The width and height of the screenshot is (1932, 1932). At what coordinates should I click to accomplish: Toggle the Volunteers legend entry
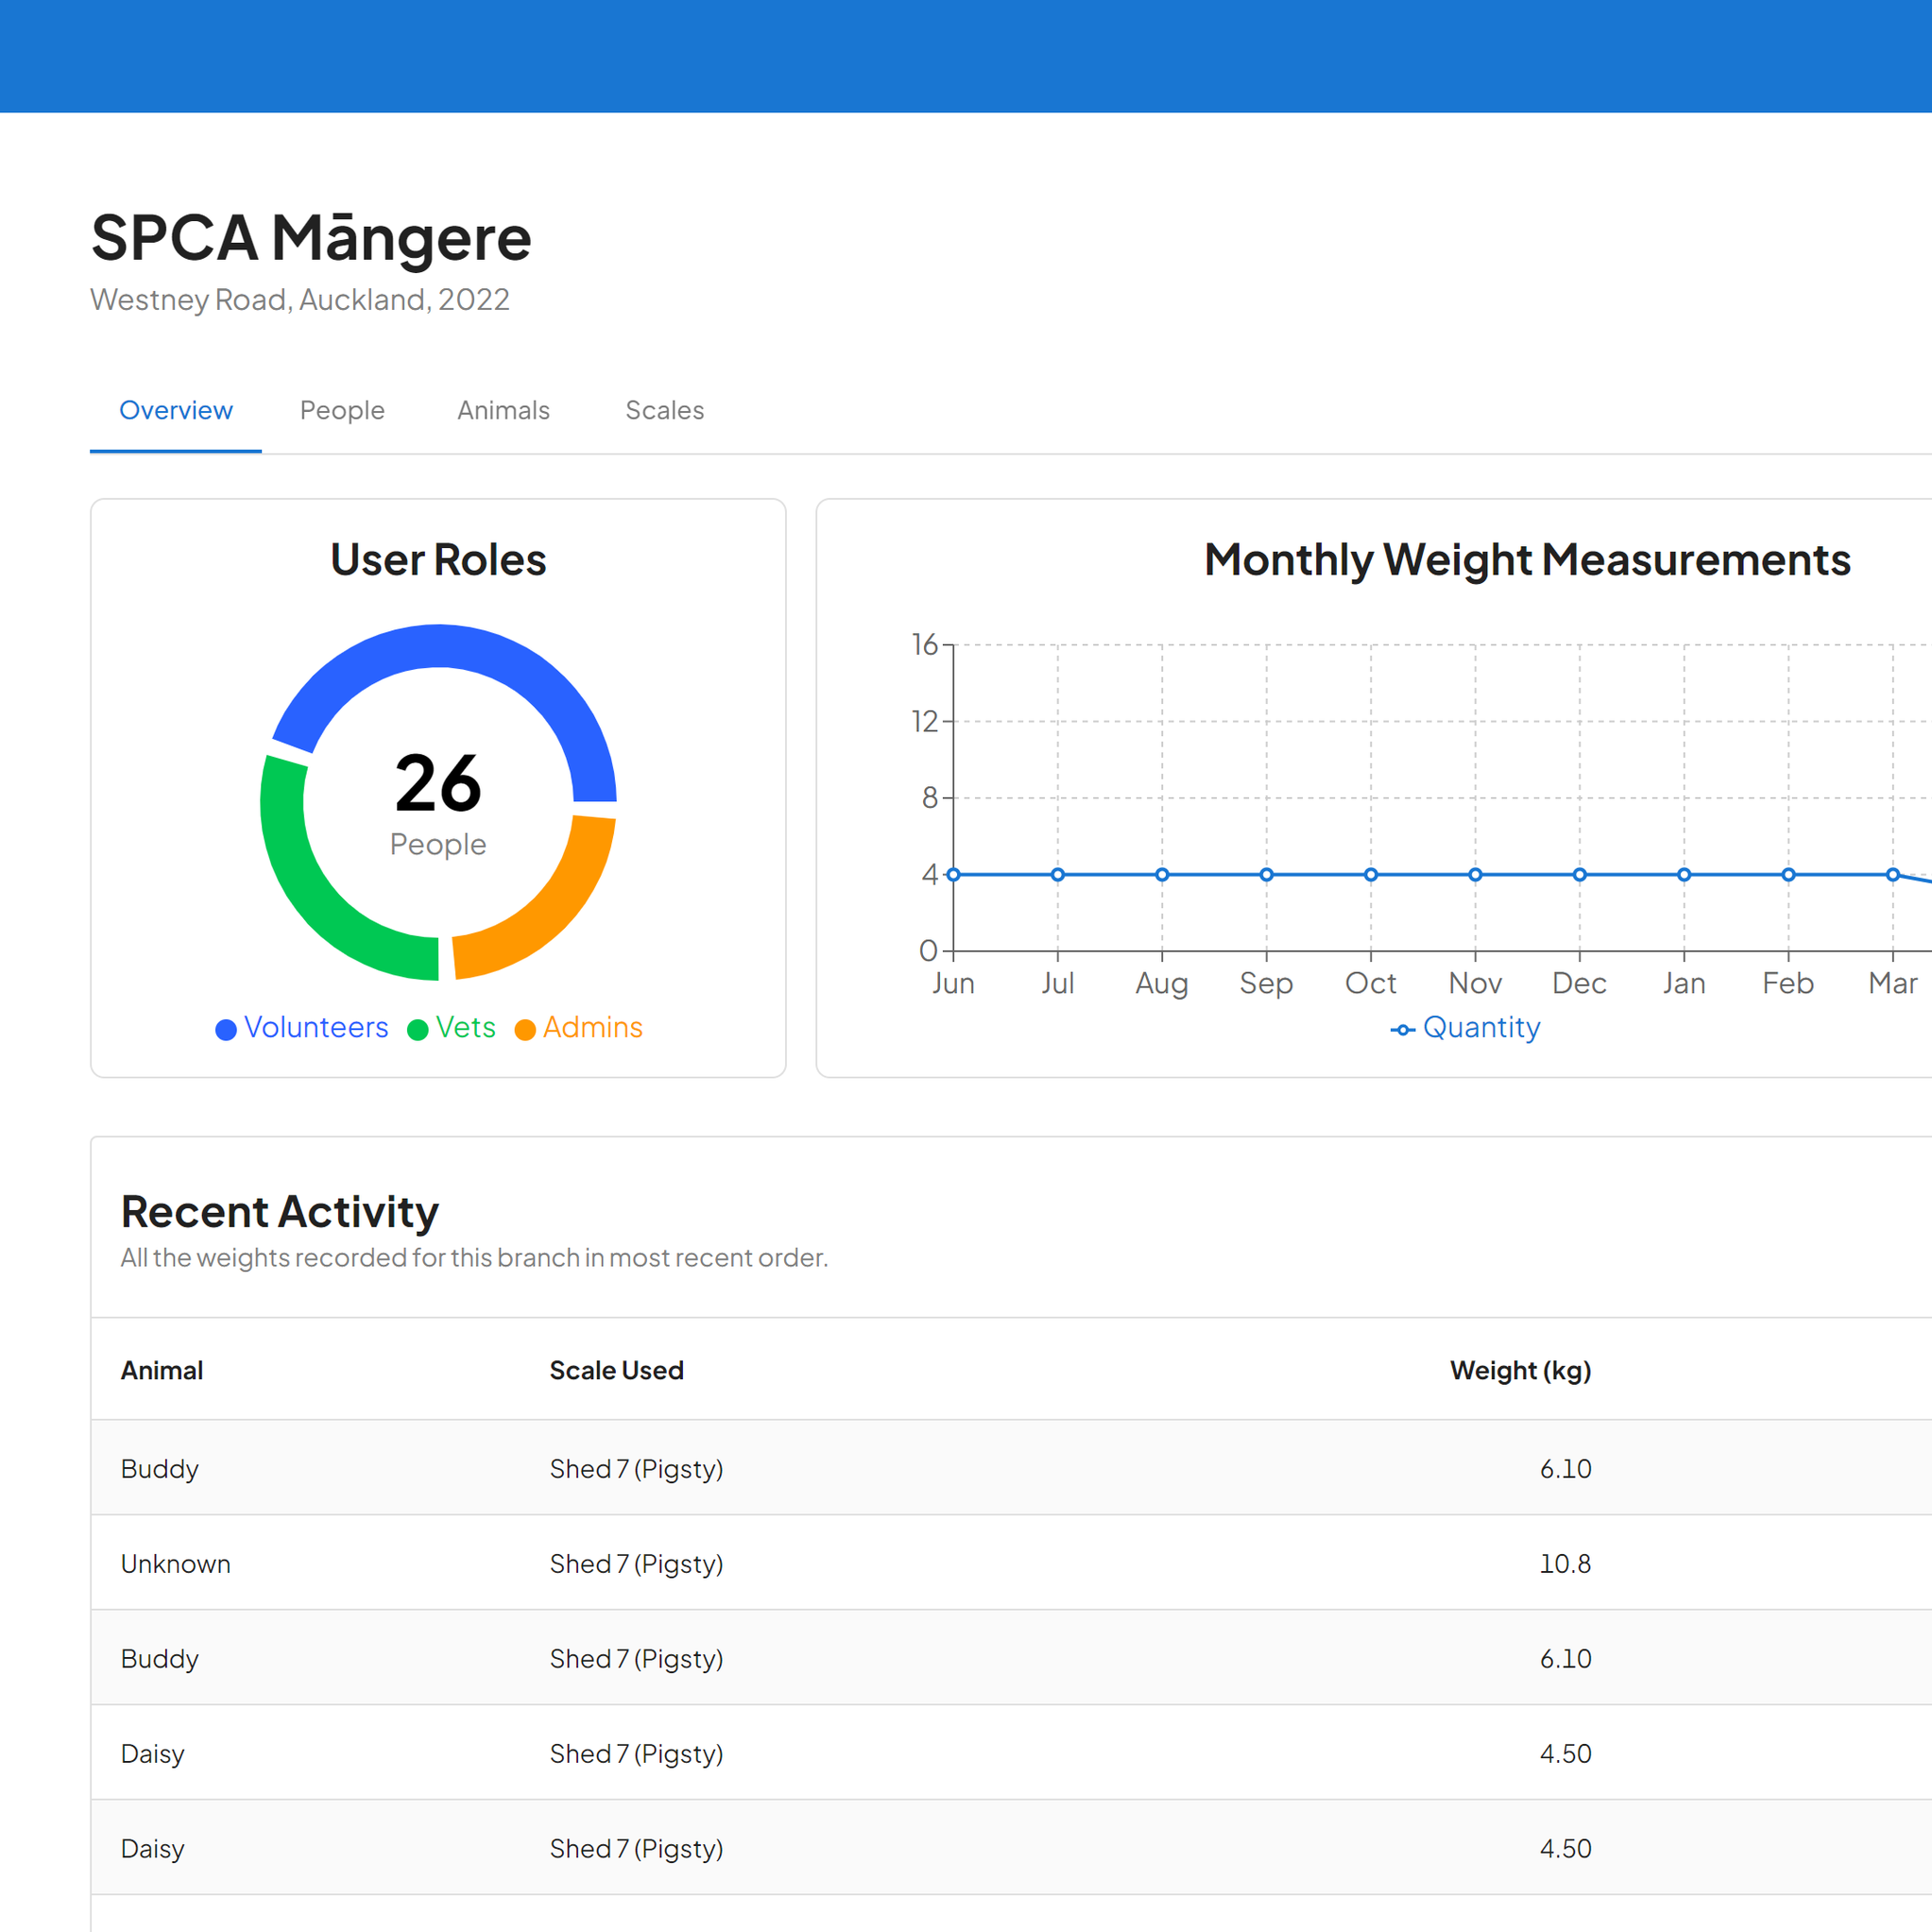(301, 1027)
